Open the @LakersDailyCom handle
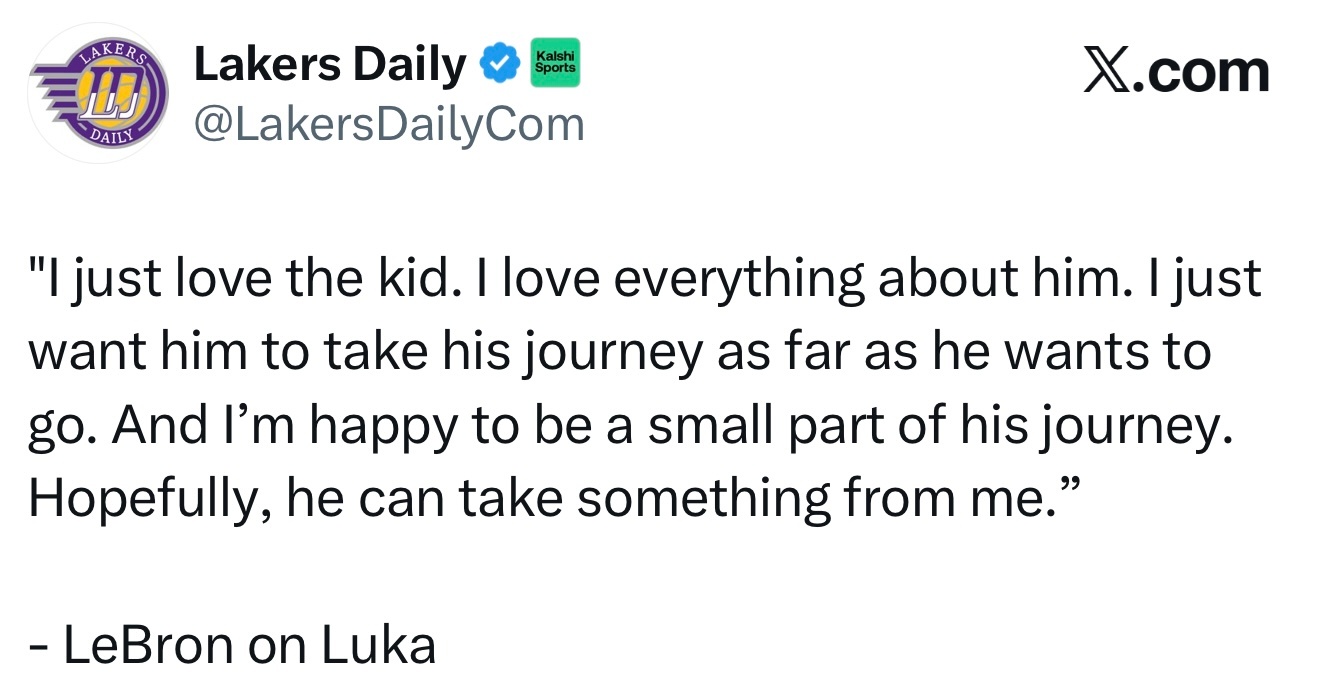The image size is (1320, 674). coord(388,125)
